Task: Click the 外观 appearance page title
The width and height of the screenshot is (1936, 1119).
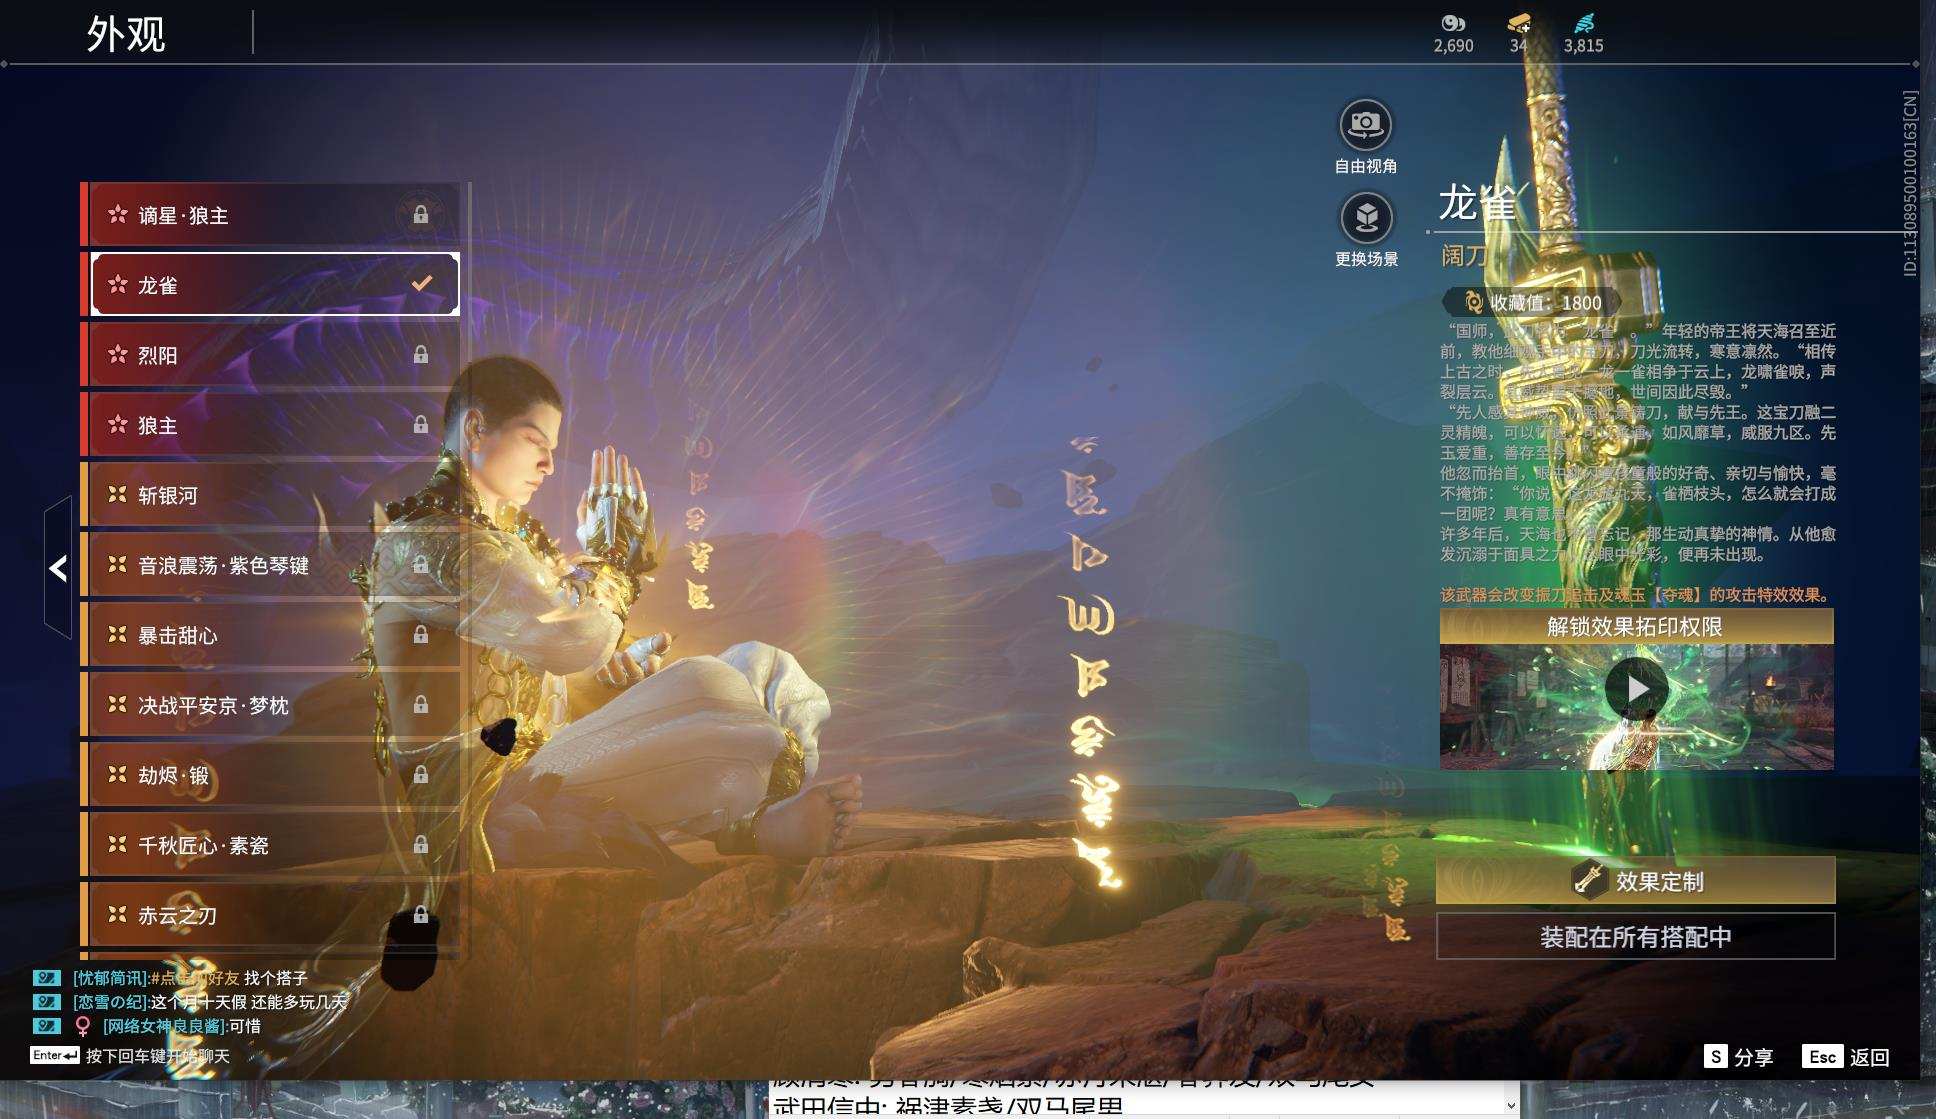Action: click(x=126, y=34)
